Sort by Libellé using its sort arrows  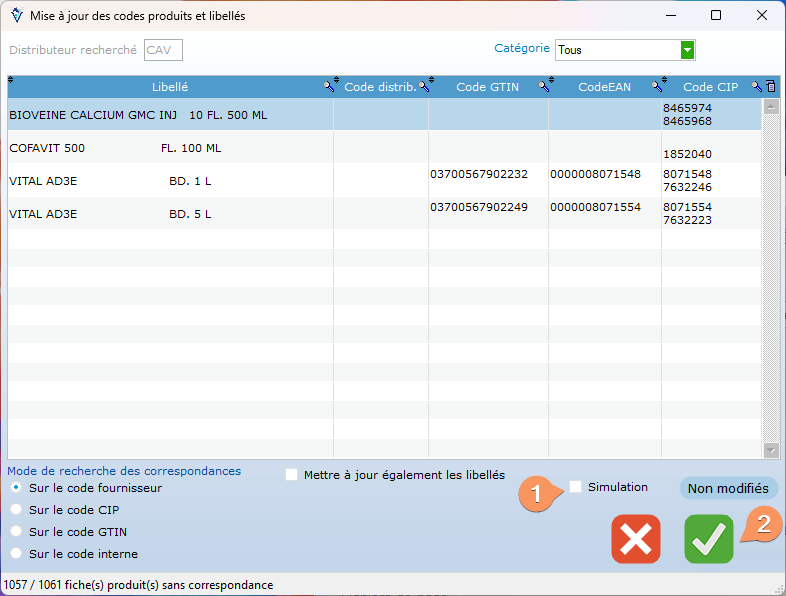(x=11, y=80)
